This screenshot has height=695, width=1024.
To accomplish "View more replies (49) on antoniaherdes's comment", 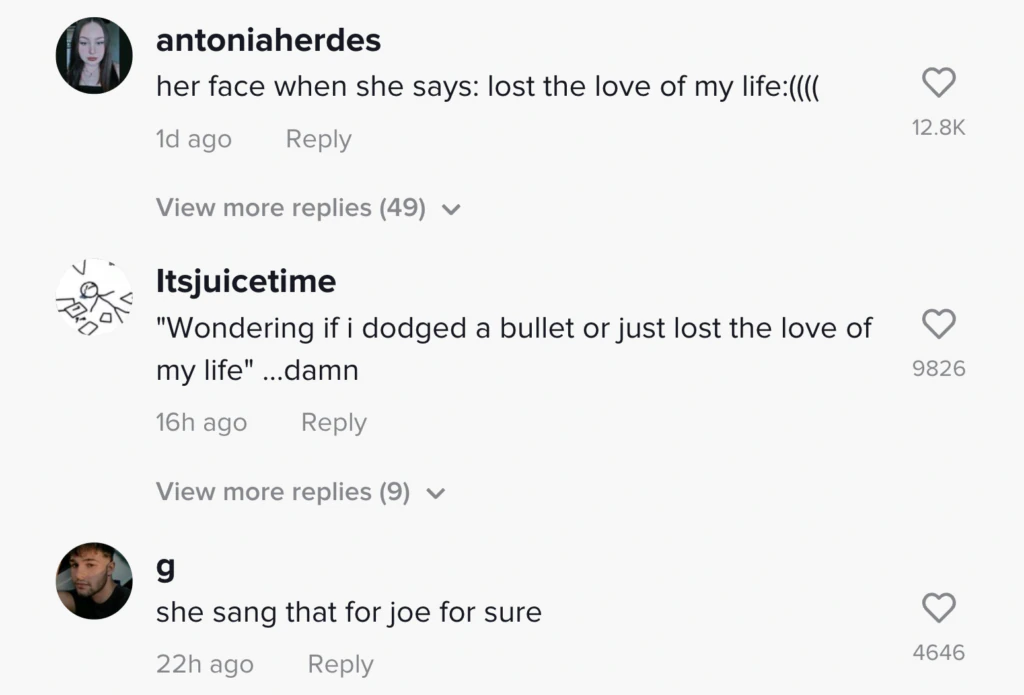I will pyautogui.click(x=290, y=208).
